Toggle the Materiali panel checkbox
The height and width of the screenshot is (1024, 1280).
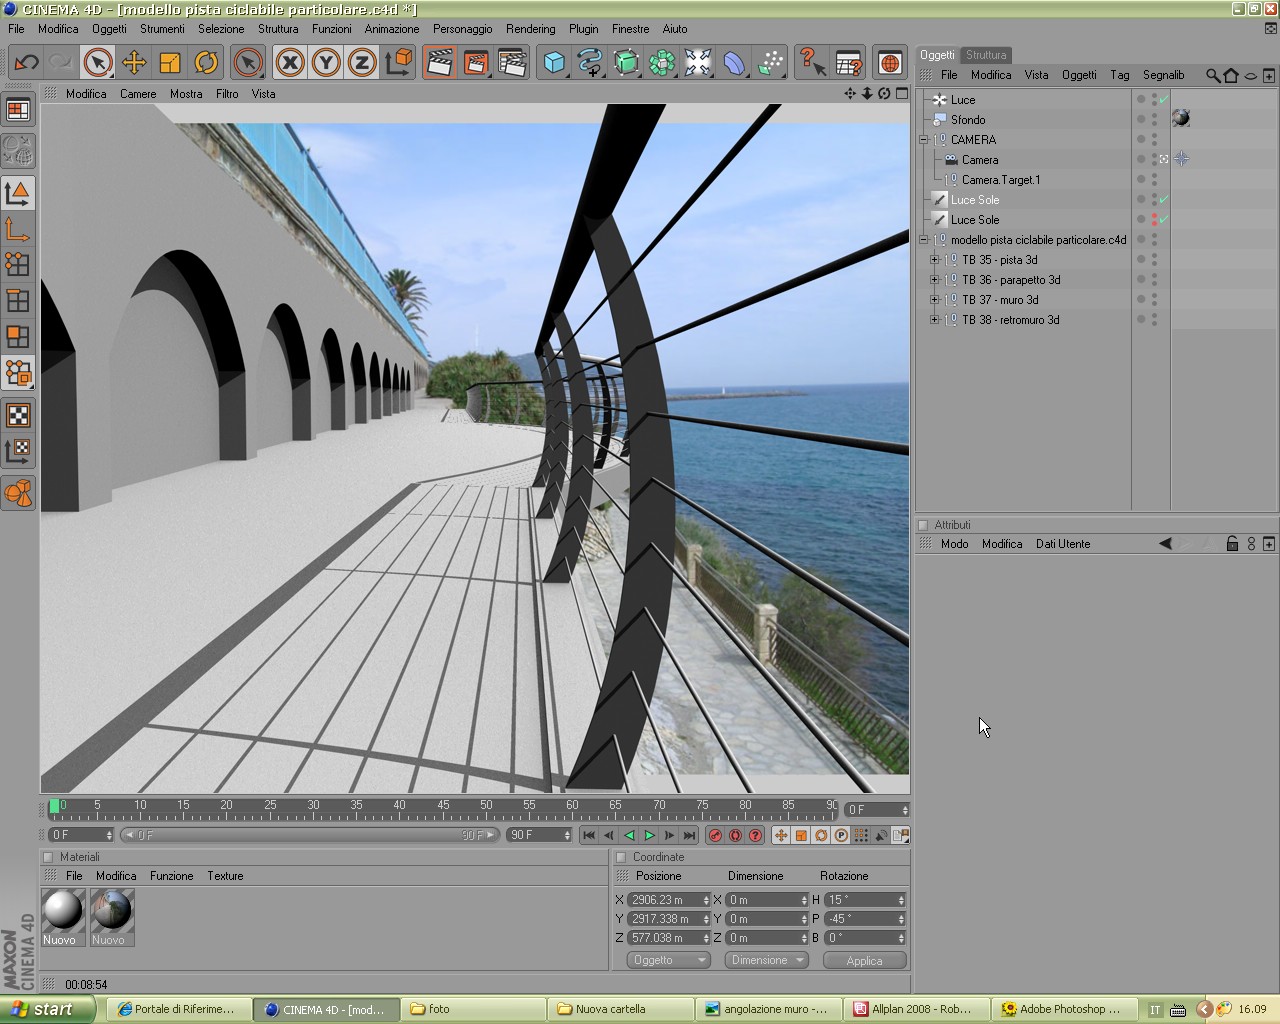(48, 857)
